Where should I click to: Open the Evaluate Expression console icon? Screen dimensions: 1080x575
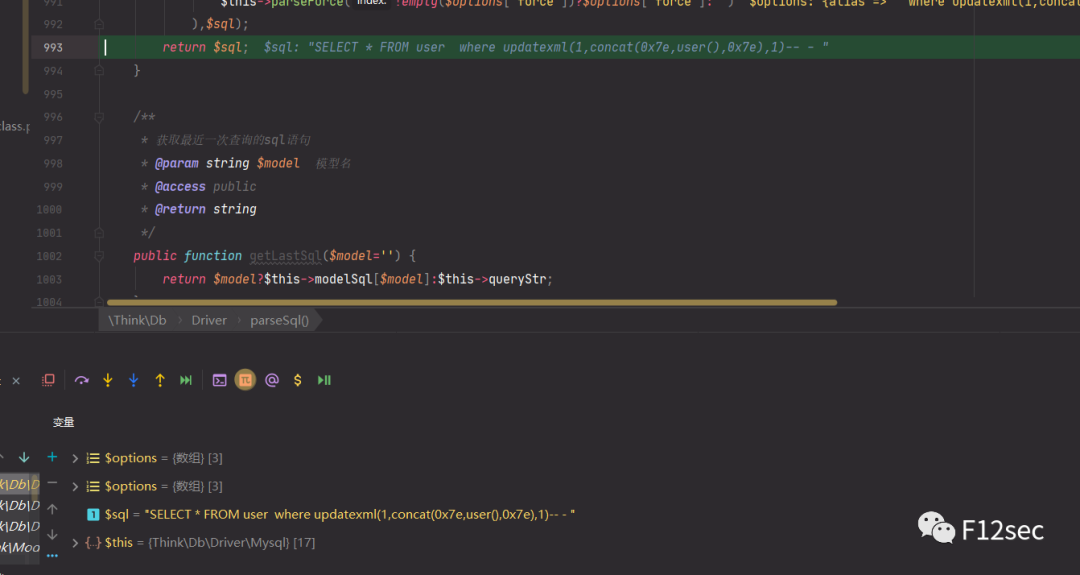[x=220, y=380]
